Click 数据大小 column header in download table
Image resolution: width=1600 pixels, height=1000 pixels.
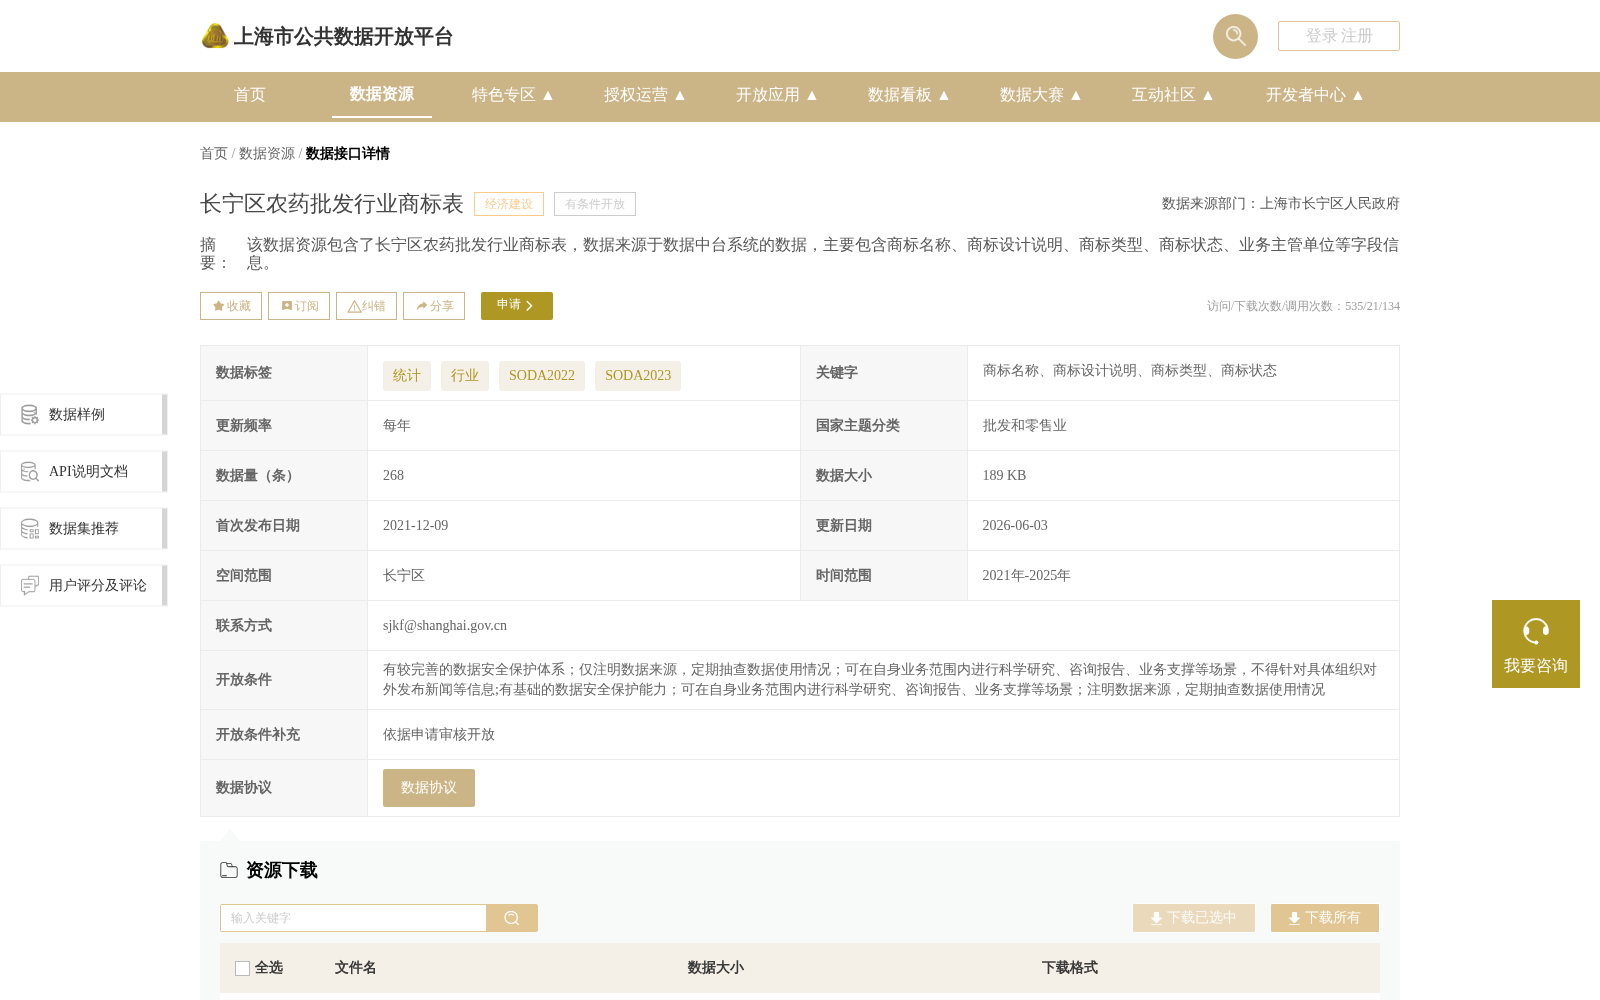pos(716,968)
